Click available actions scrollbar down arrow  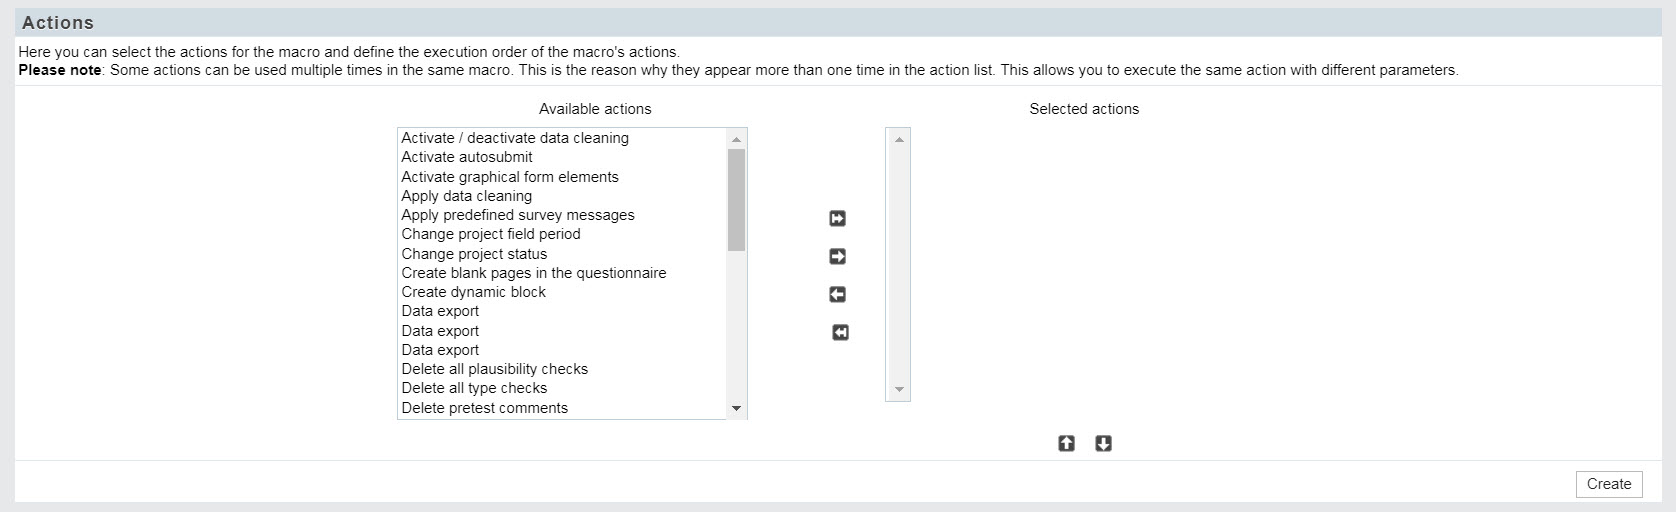[x=737, y=408]
